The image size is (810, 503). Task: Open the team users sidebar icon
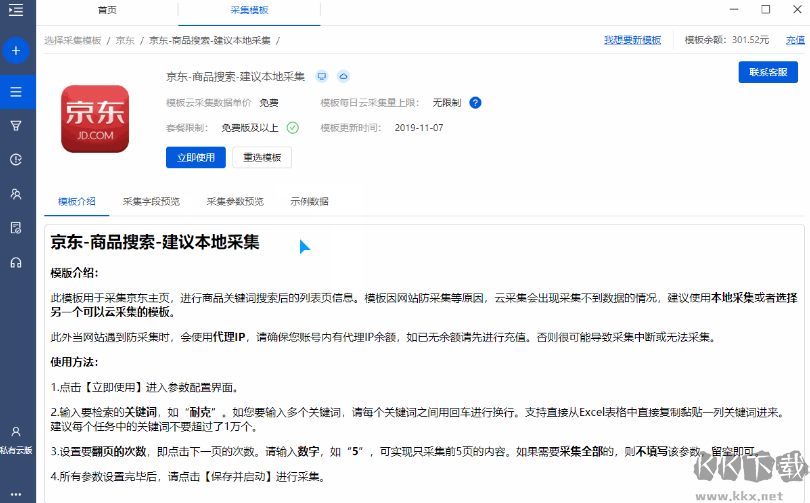pos(16,194)
